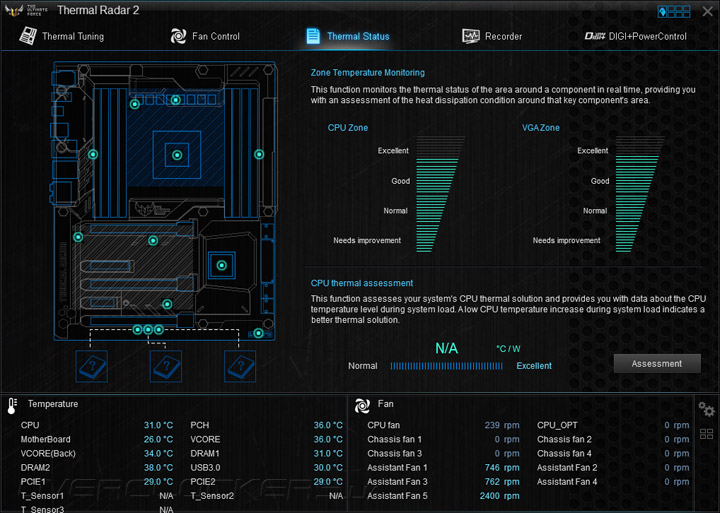The height and width of the screenshot is (513, 720).
Task: Click the MotherBoard temperature row
Action: [x=97, y=440]
